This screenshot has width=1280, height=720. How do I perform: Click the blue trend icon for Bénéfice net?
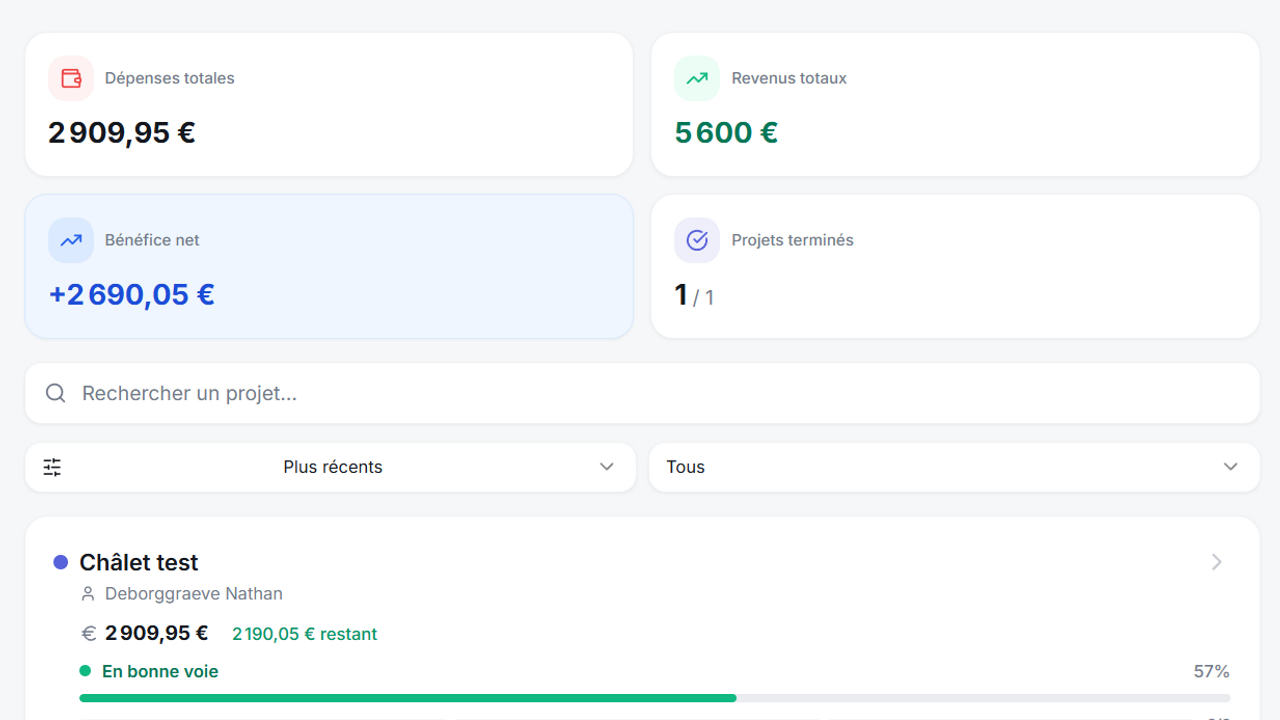pyautogui.click(x=71, y=240)
